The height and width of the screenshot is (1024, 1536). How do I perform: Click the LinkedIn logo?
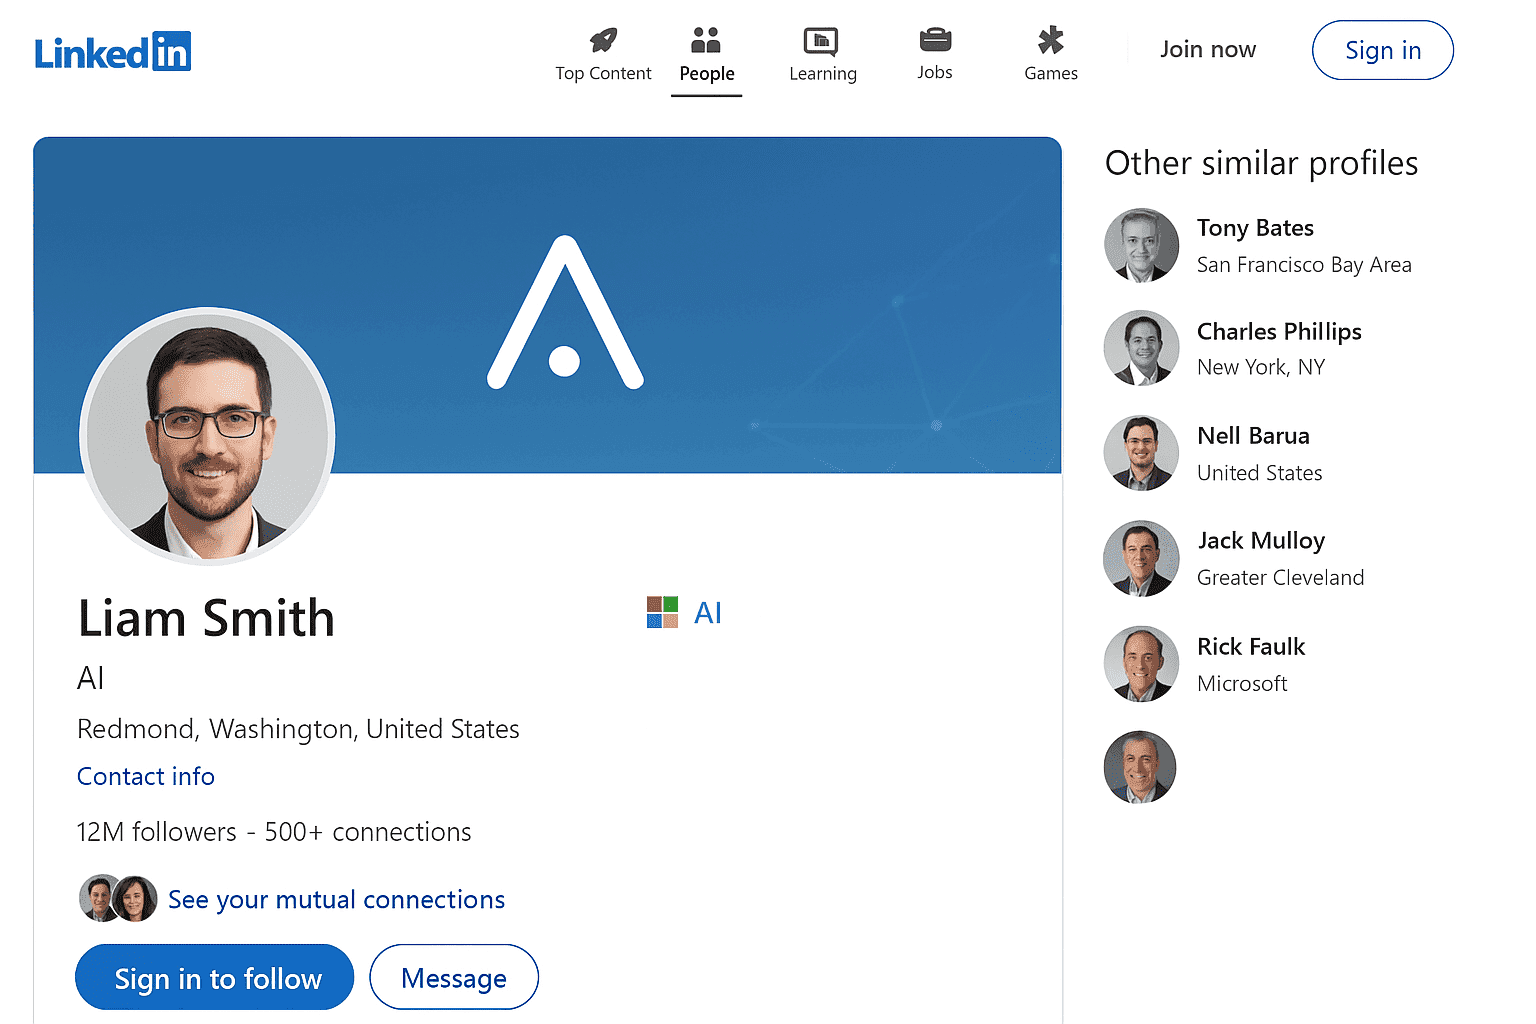pos(112,51)
